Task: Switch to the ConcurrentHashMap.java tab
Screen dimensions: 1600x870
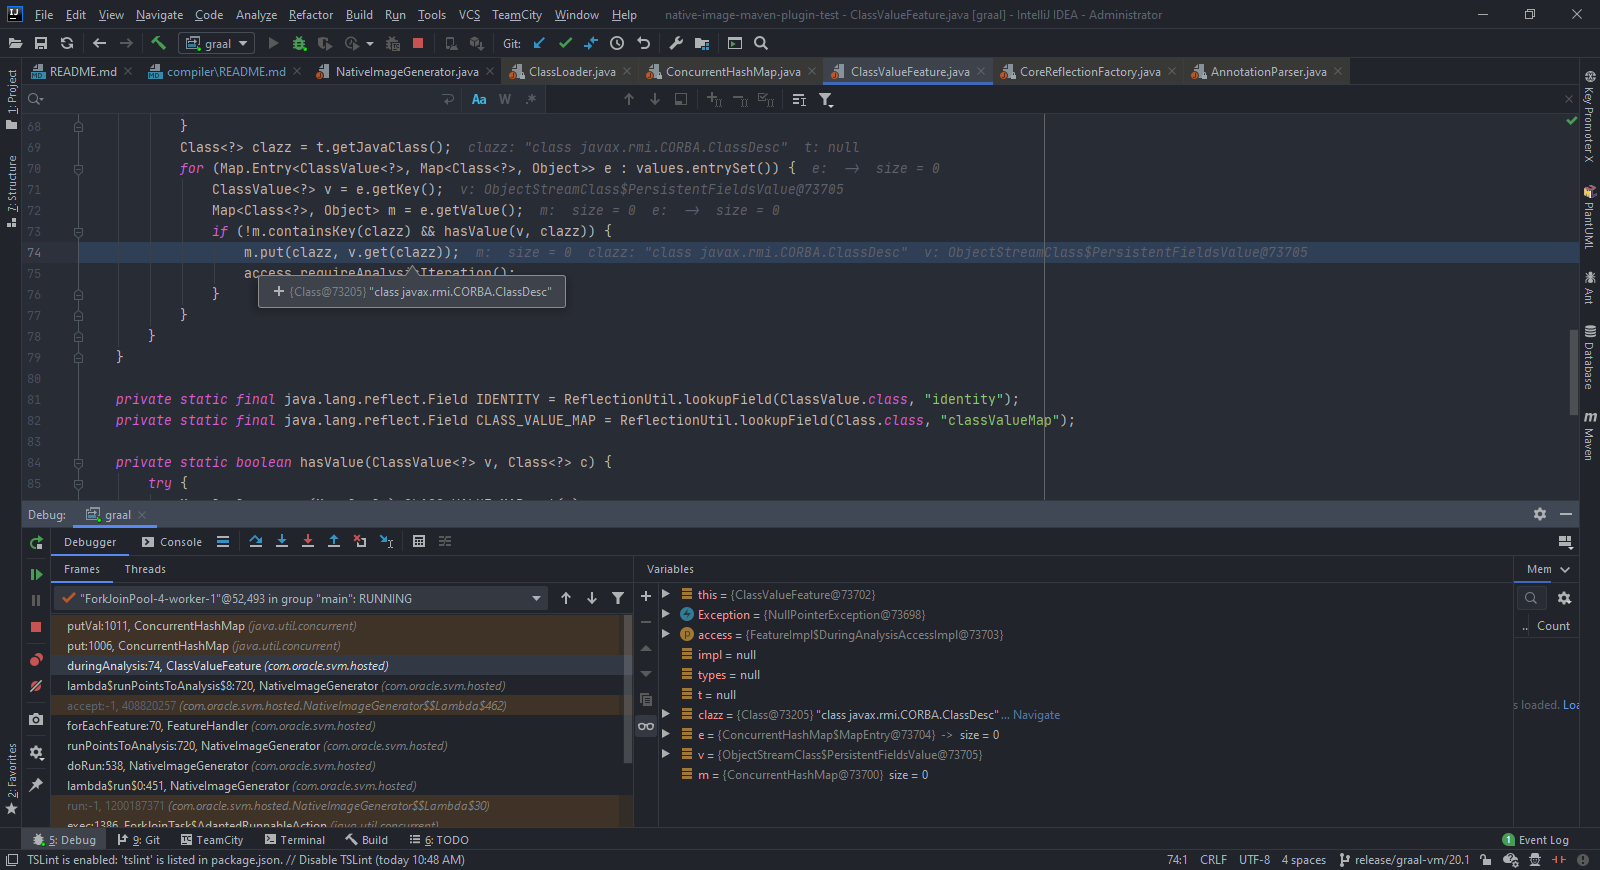Action: (x=732, y=72)
